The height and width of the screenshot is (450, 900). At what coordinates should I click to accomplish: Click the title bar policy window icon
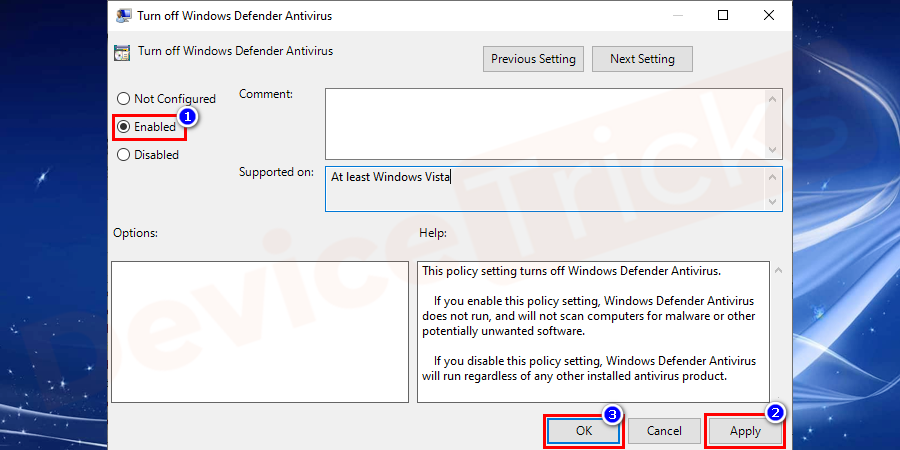(124, 15)
